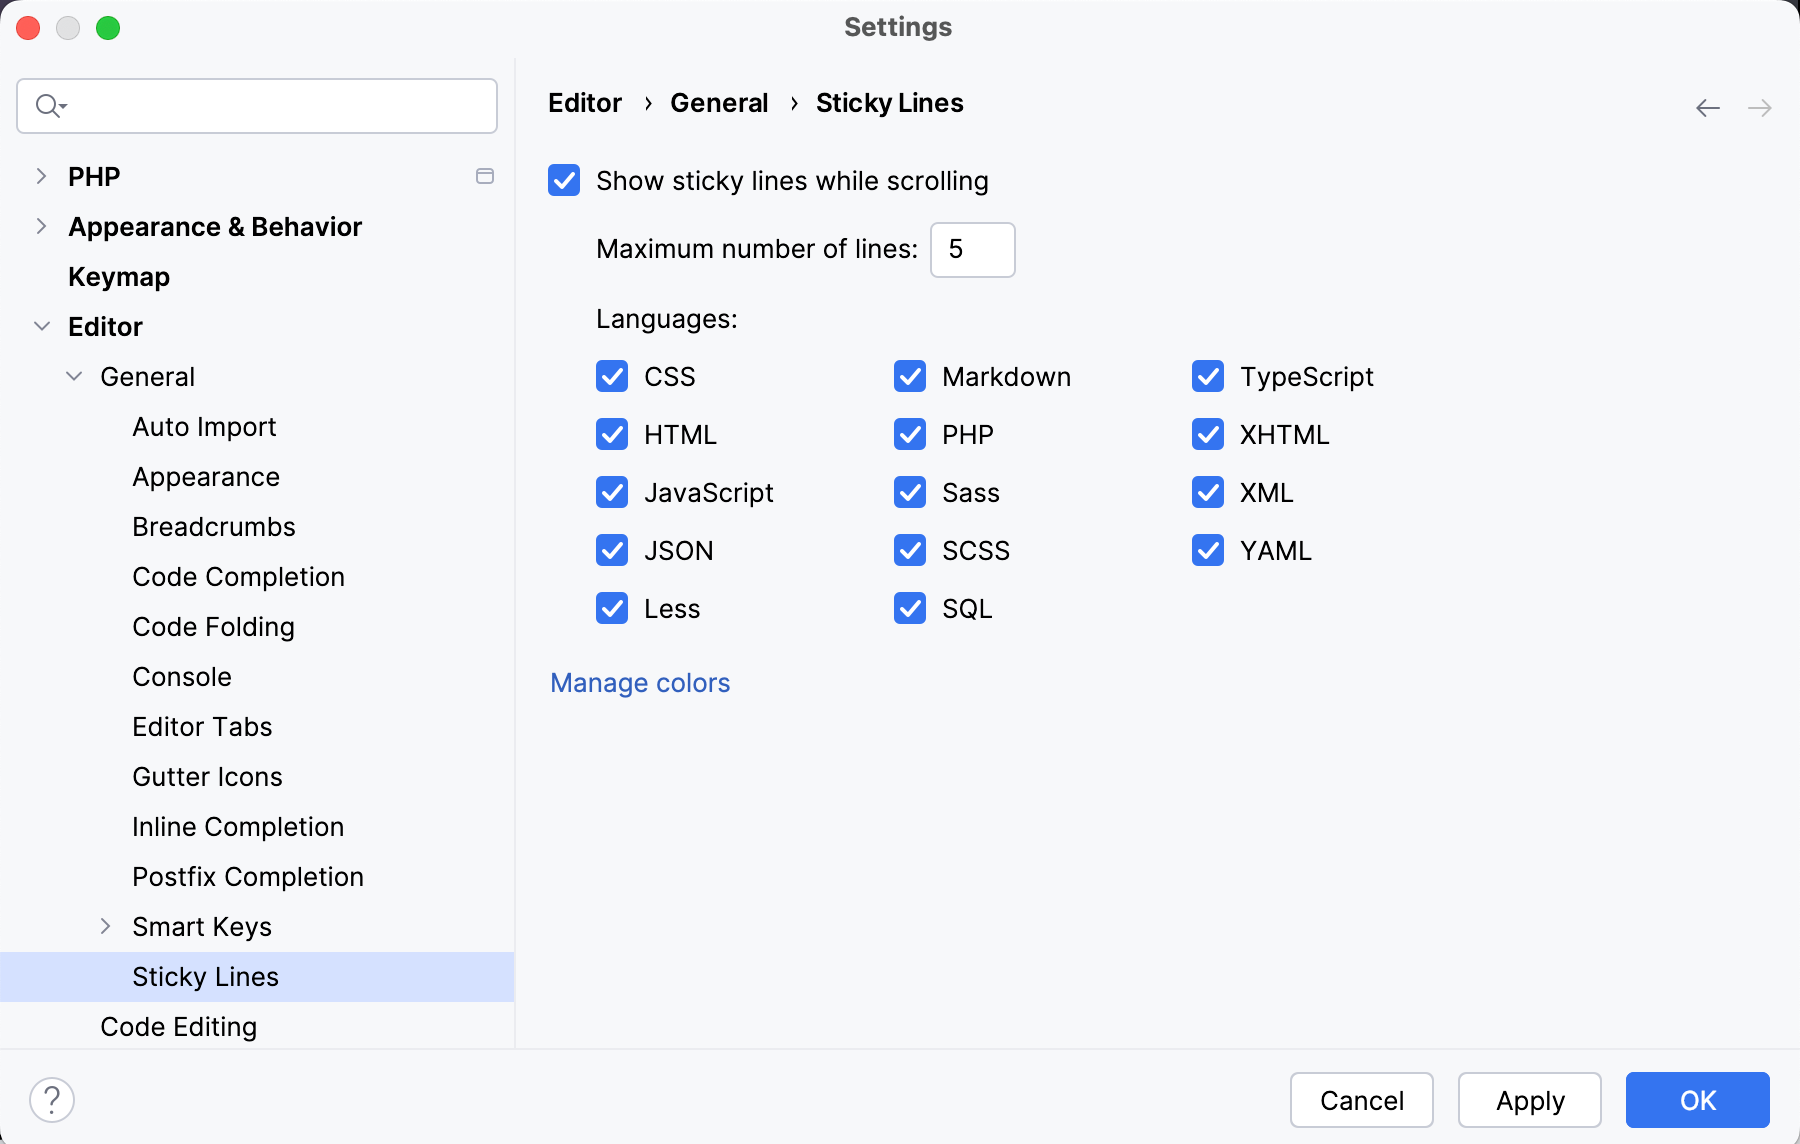Viewport: 1800px width, 1144px height.
Task: Expand the Smart Keys node
Action: click(106, 926)
